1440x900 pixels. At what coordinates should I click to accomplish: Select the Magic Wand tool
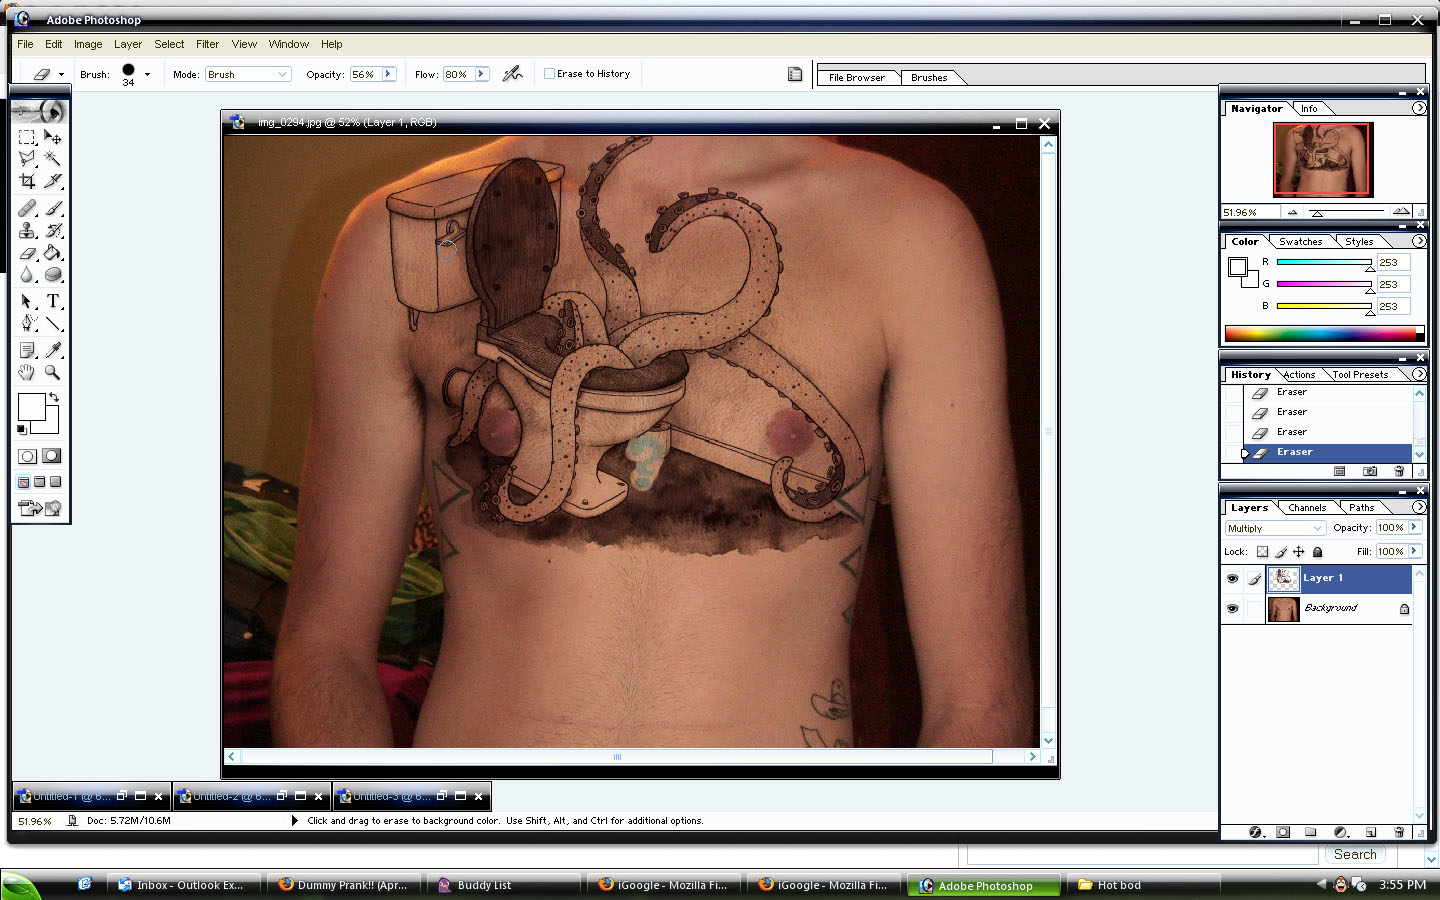(x=53, y=159)
